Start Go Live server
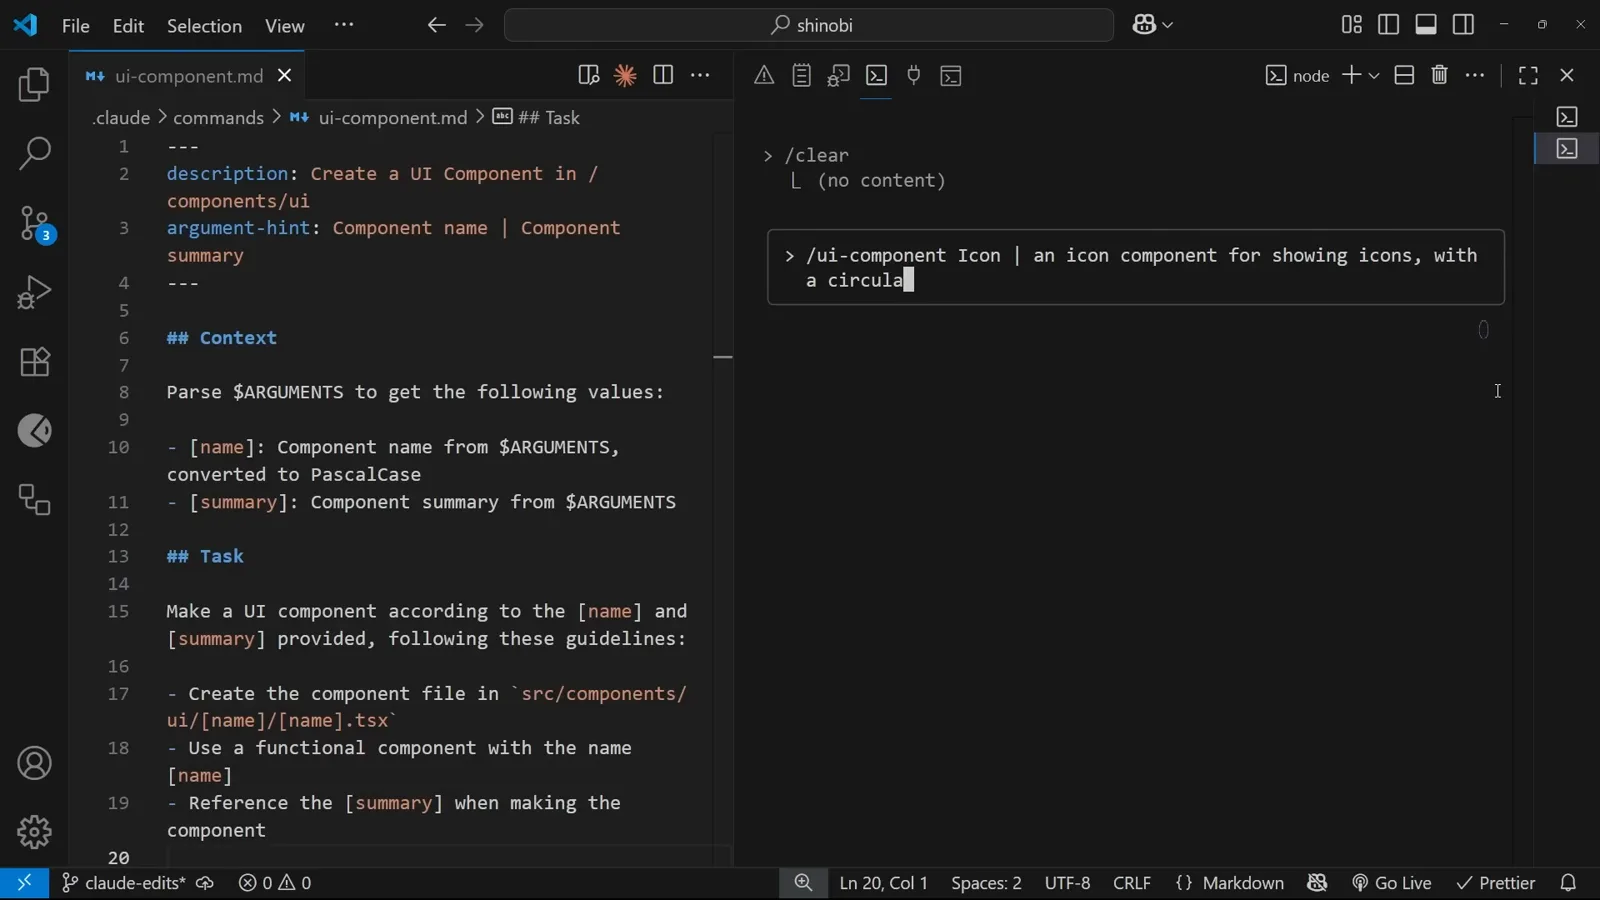Viewport: 1600px width, 900px height. [x=1392, y=883]
